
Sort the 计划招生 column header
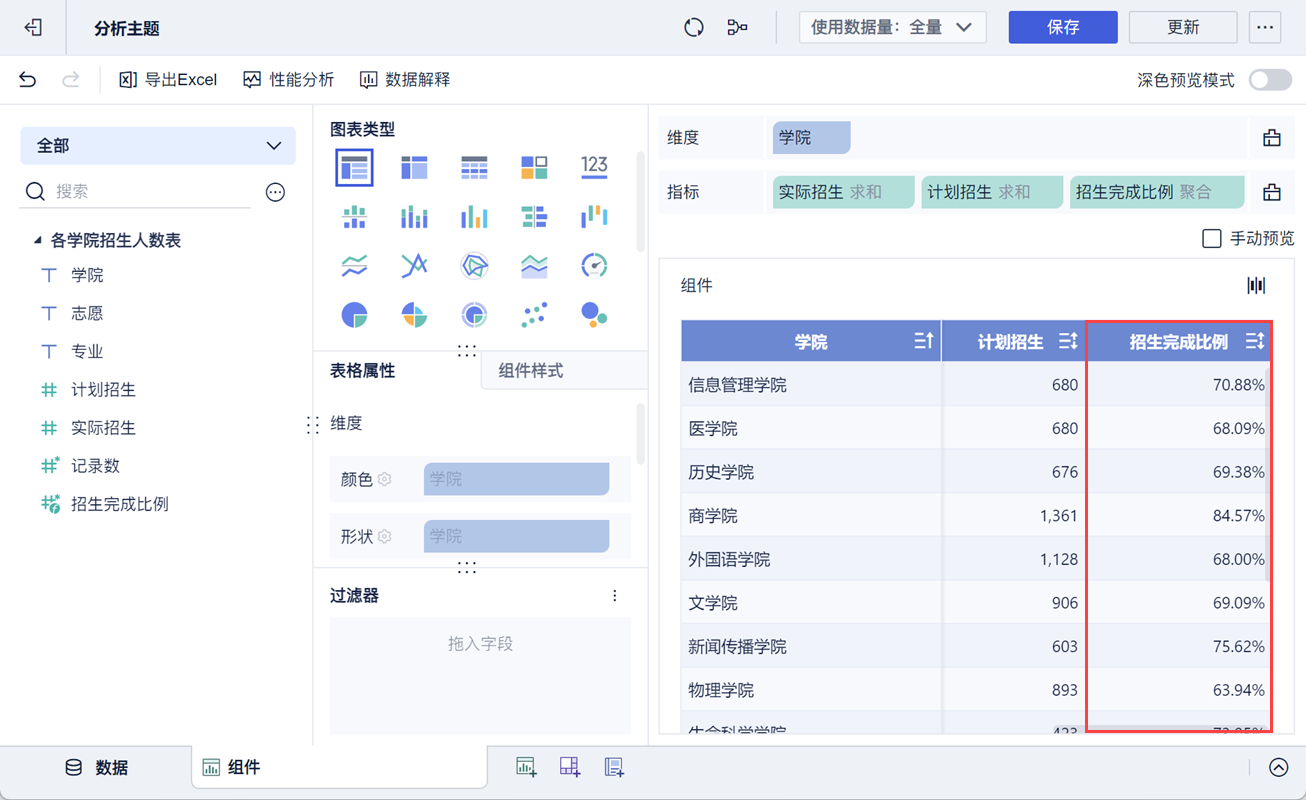pos(1068,342)
